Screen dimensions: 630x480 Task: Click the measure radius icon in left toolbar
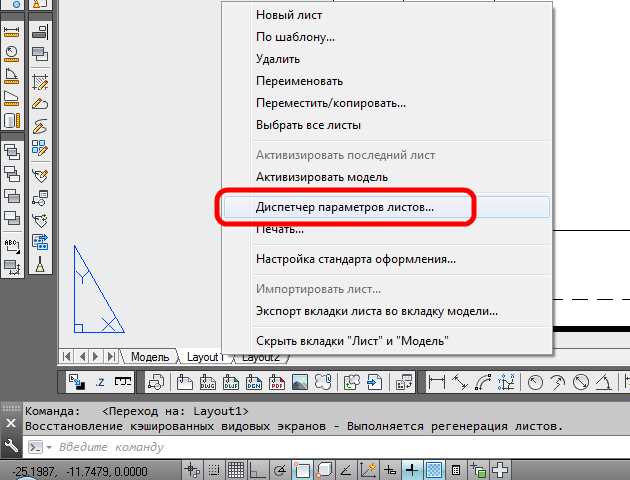coord(12,51)
